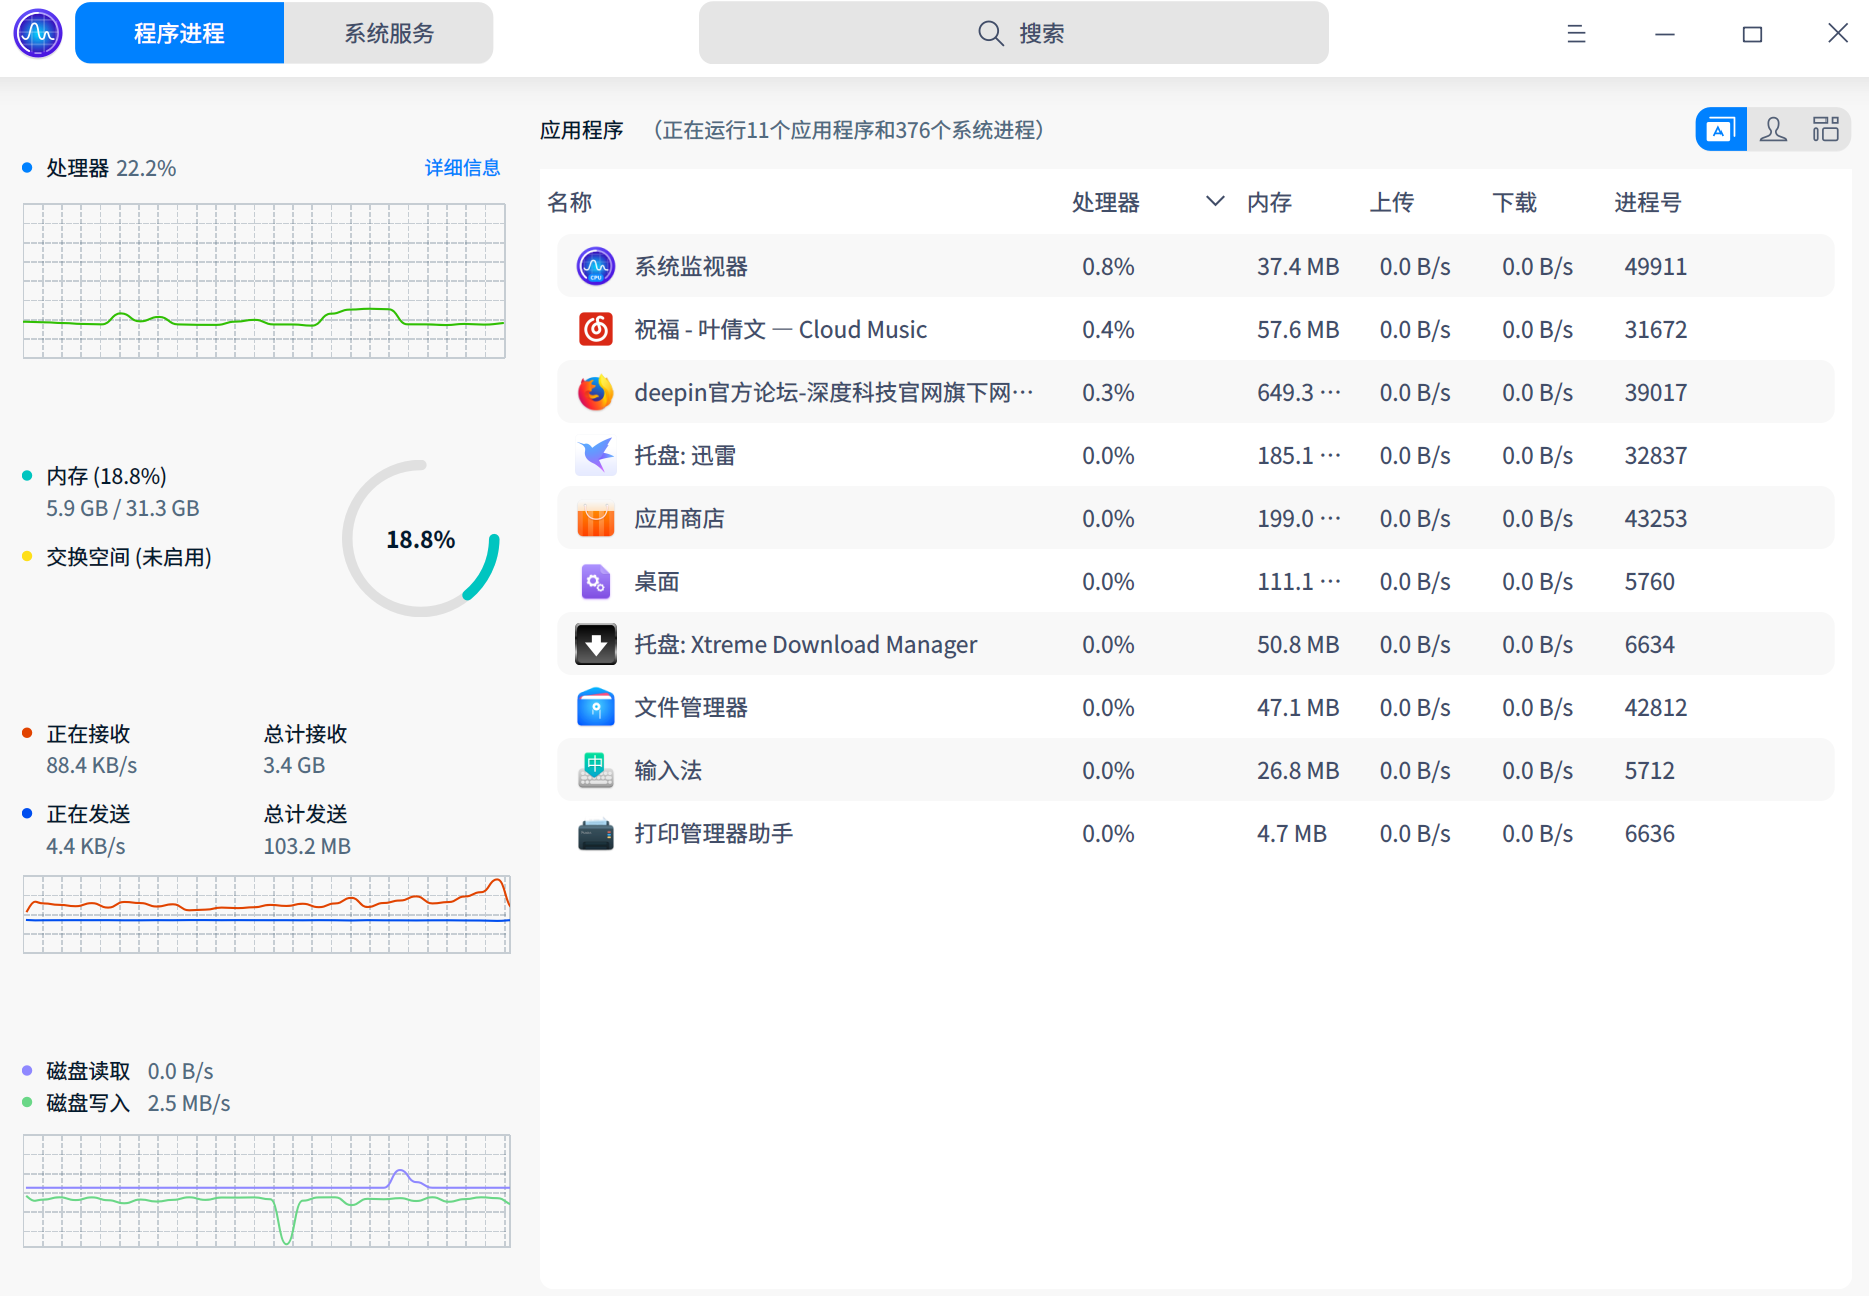1869x1296 pixels.
Task: Open the 详细信息 processor details link
Action: tap(461, 167)
